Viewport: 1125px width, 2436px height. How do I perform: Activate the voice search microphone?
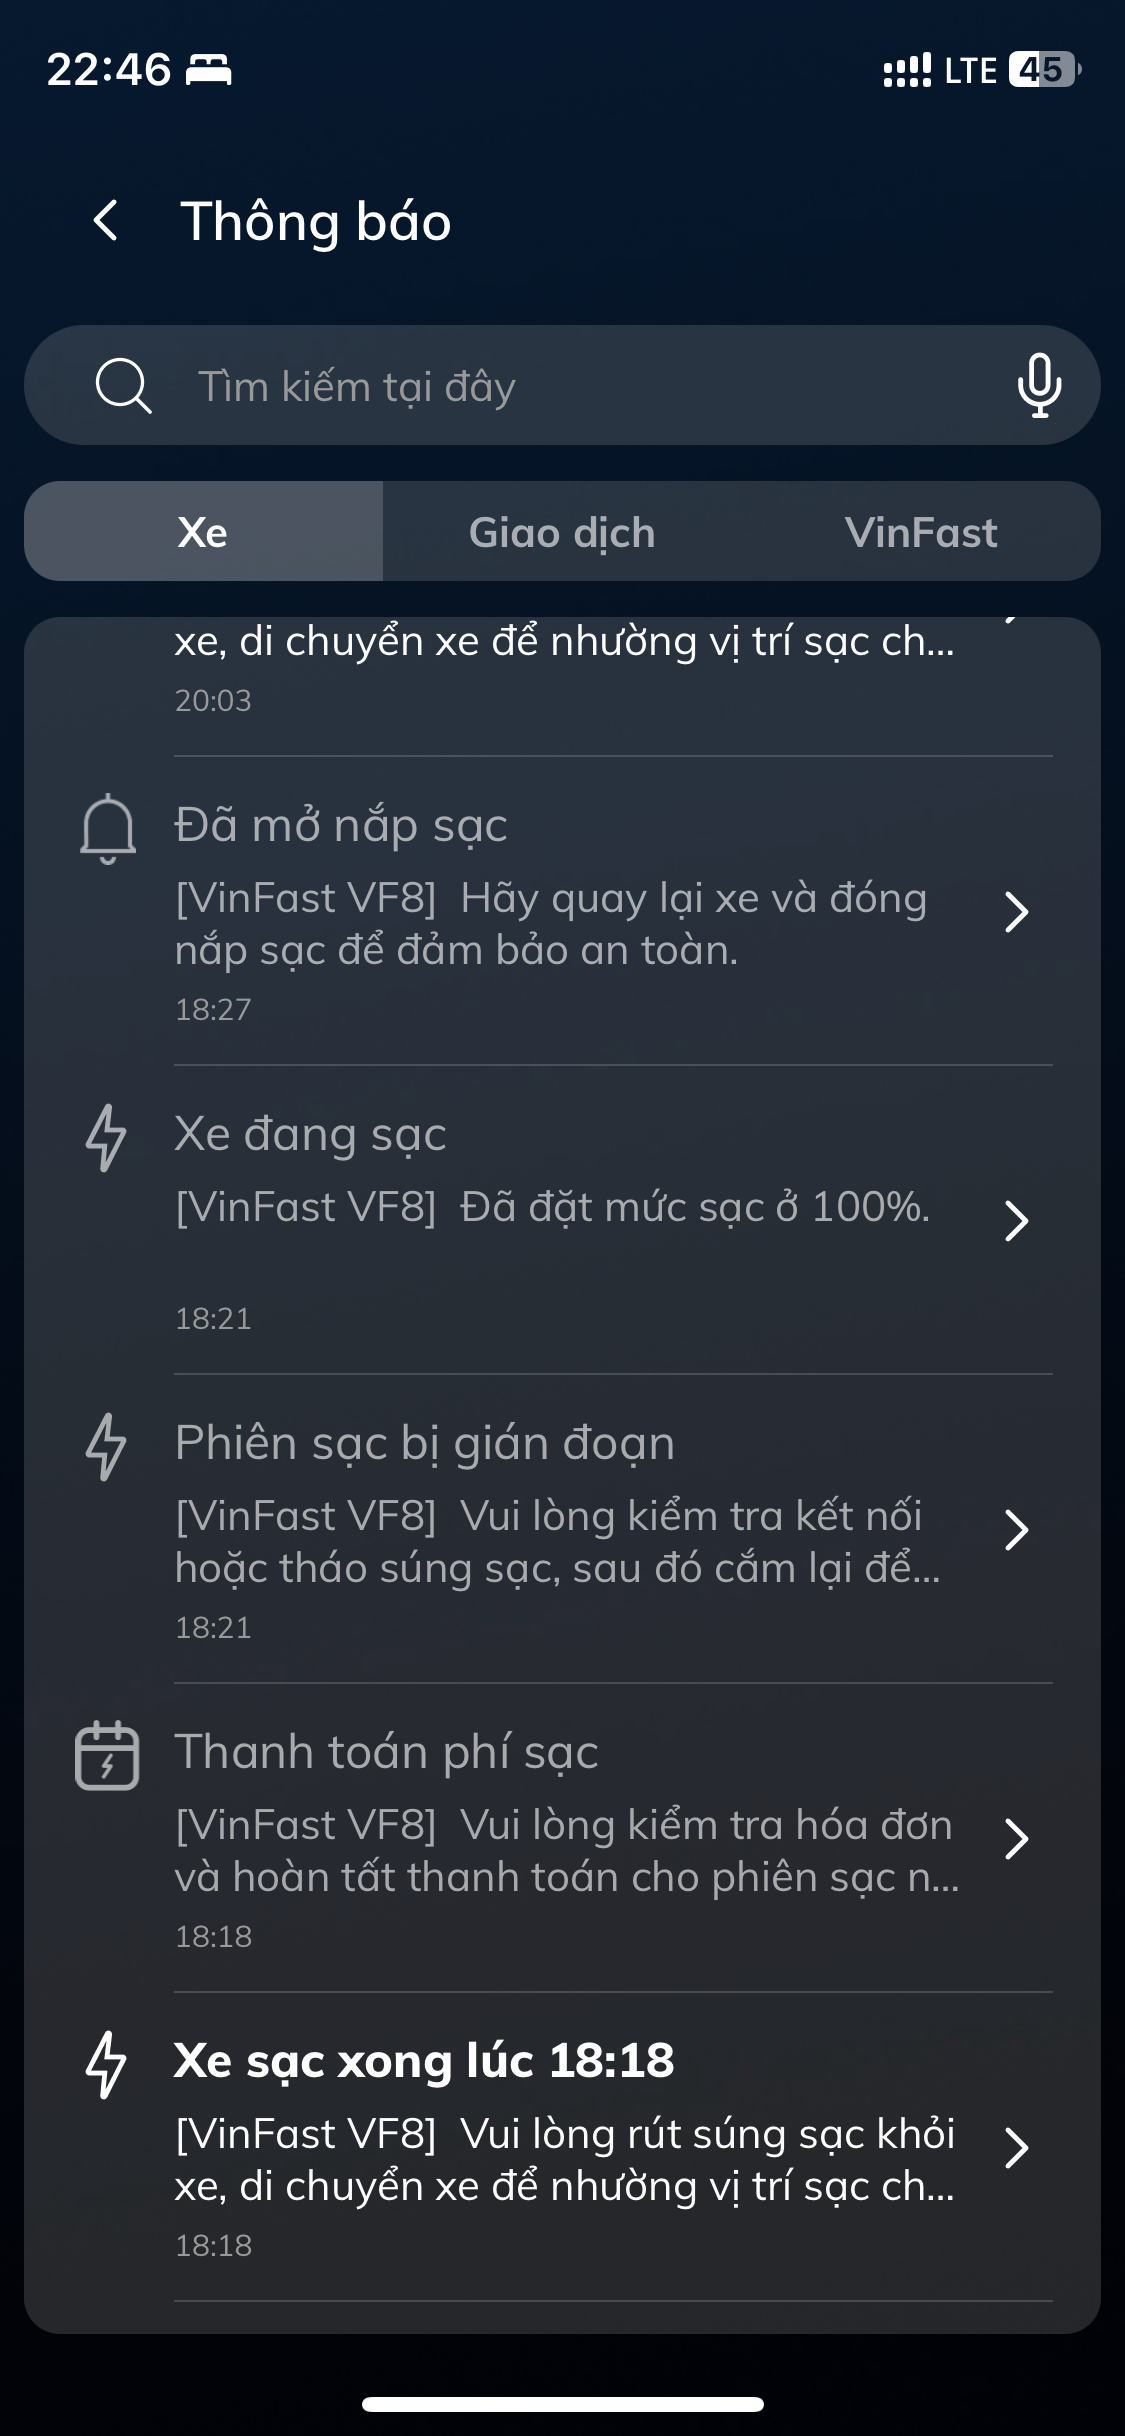[x=1039, y=385]
